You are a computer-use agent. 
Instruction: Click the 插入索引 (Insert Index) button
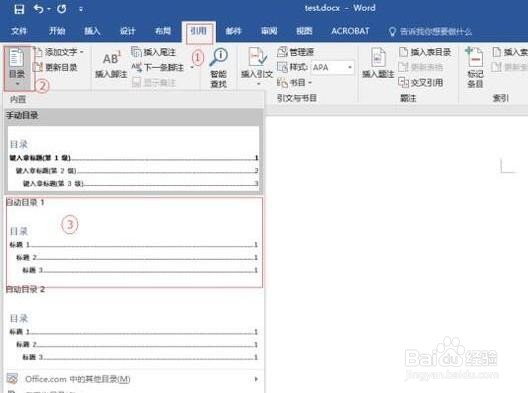[x=510, y=52]
